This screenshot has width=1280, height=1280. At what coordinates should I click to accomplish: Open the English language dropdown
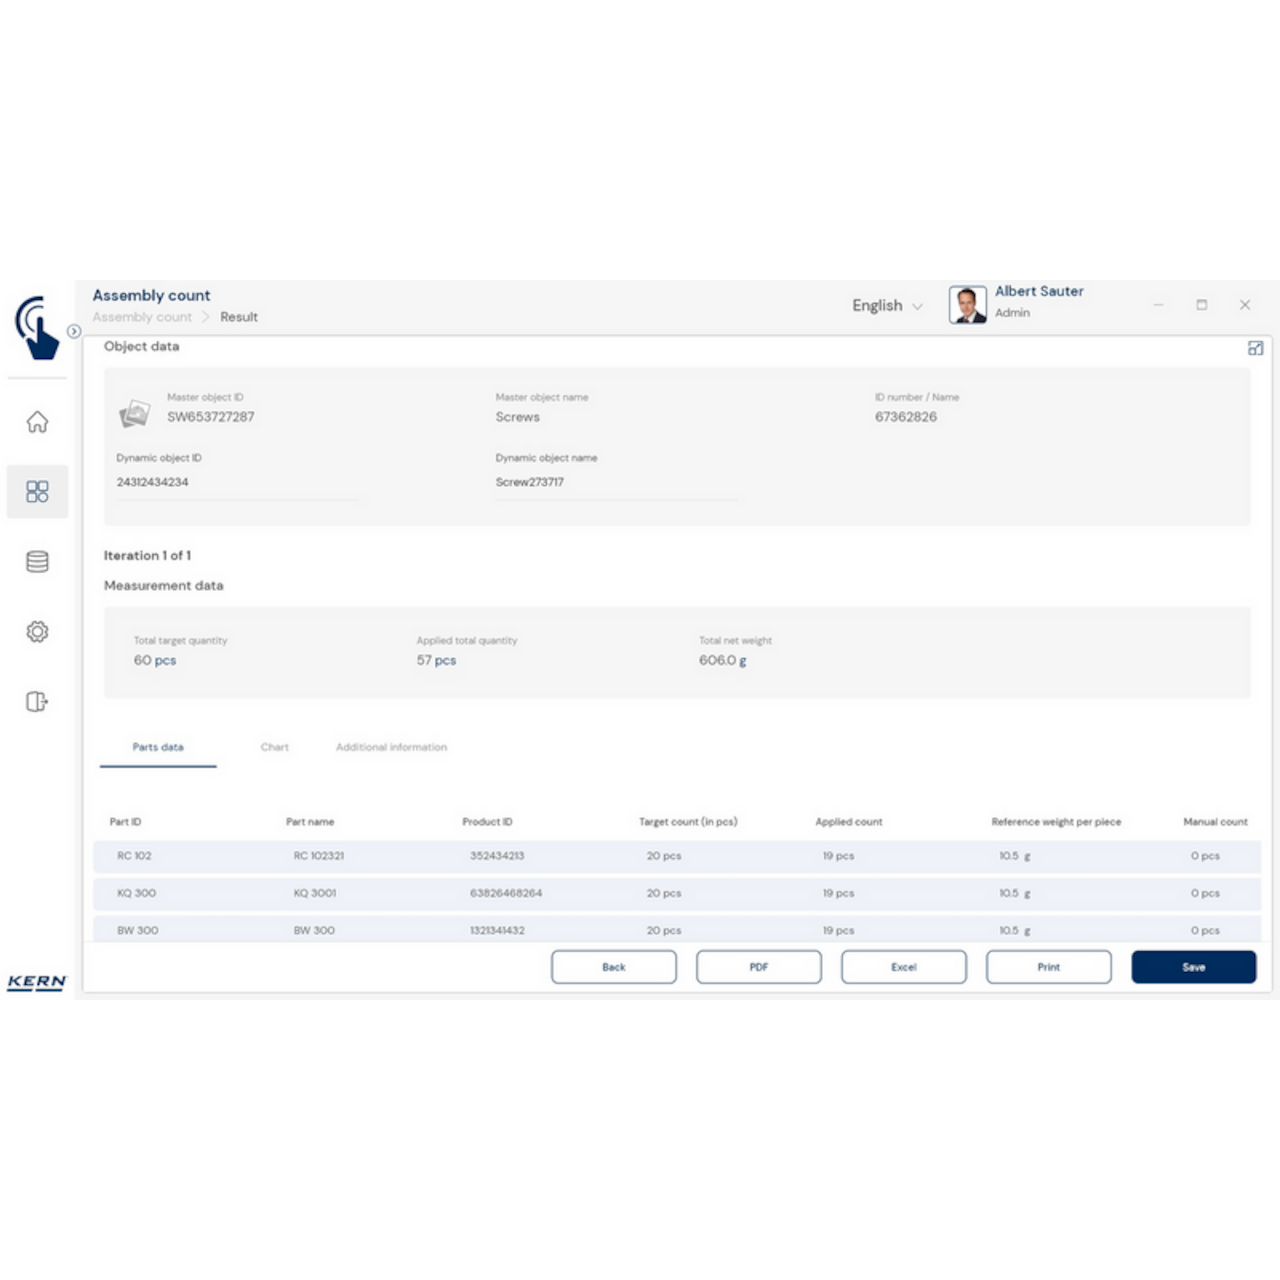click(886, 306)
